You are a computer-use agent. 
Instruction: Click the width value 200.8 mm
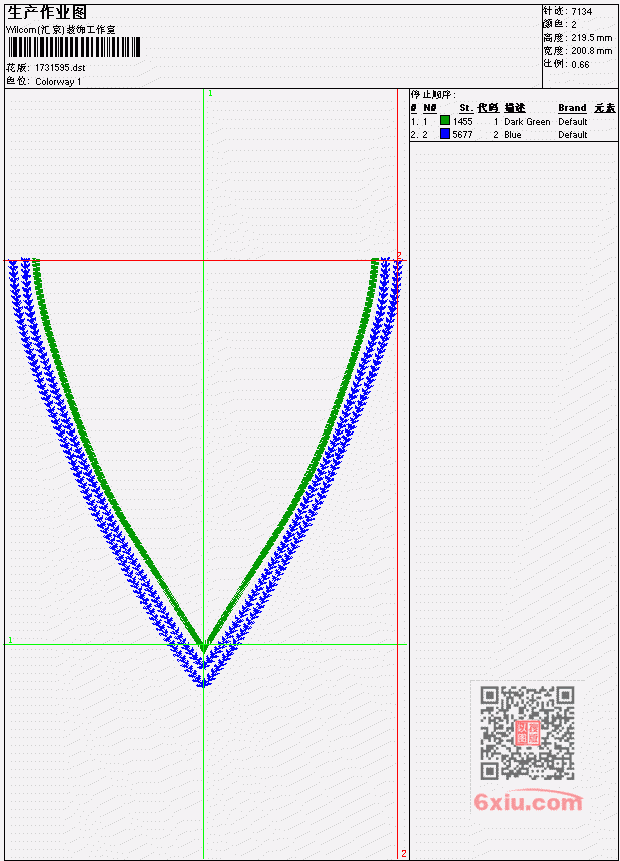(x=591, y=51)
